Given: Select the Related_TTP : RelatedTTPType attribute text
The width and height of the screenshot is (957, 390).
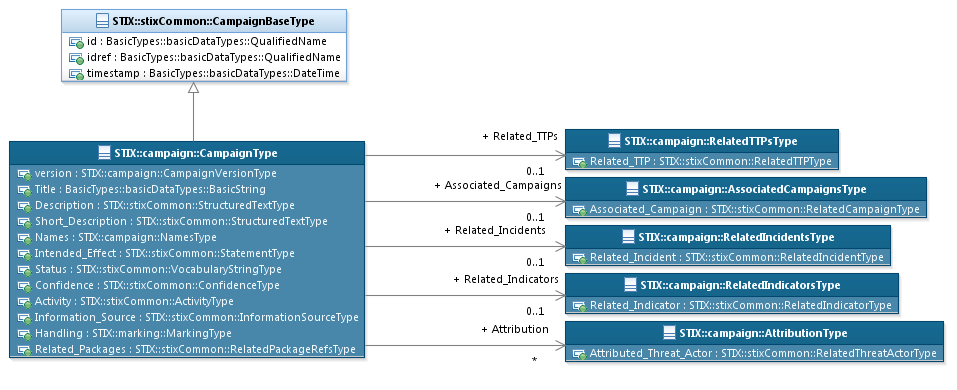Looking at the screenshot, I should pos(711,162).
